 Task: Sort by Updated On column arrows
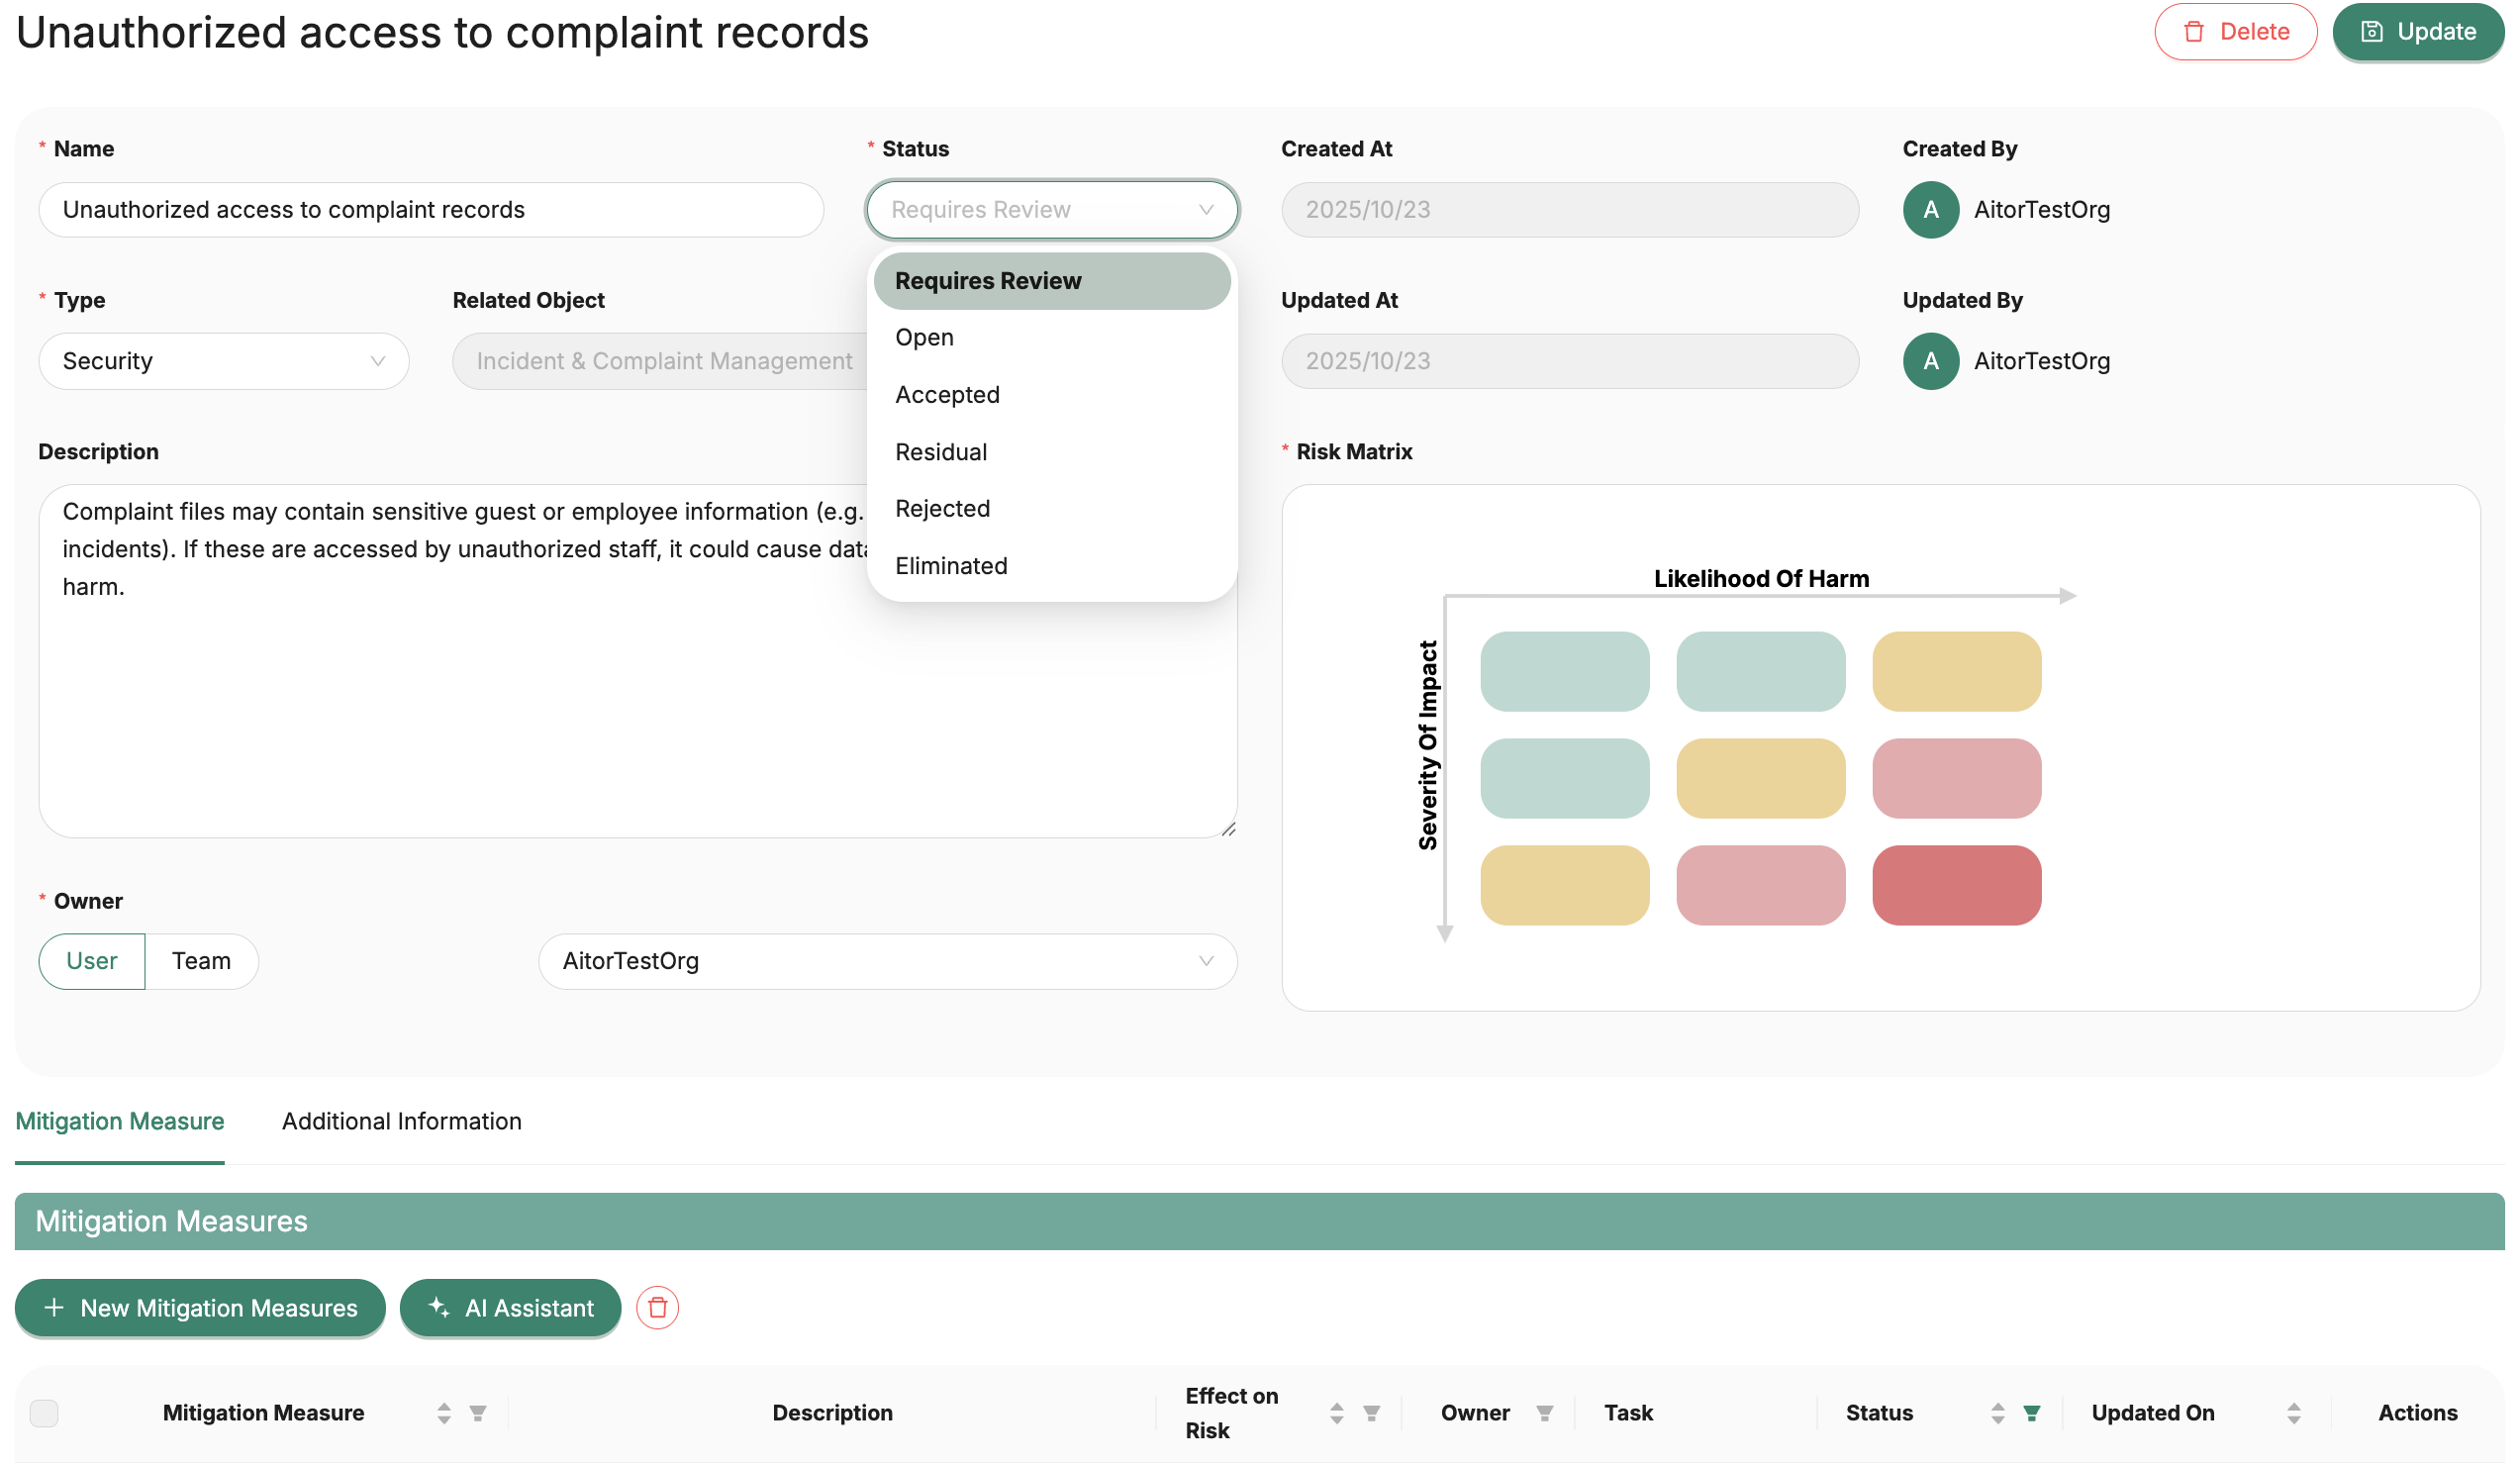tap(2294, 1413)
